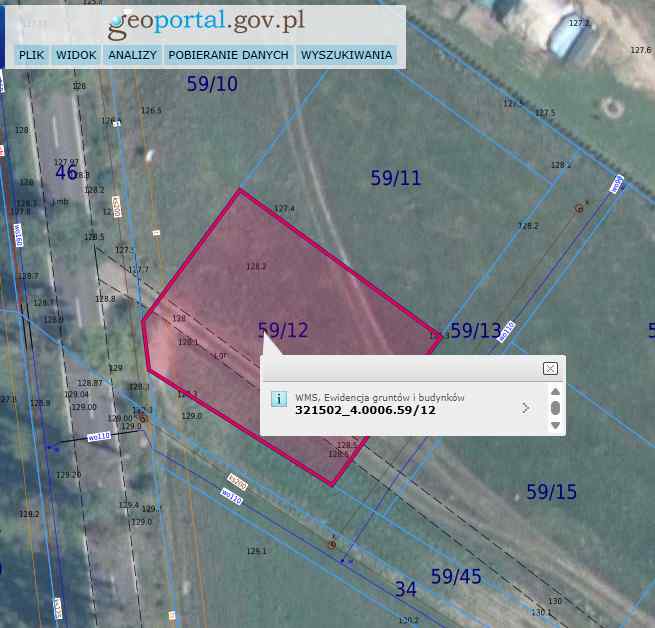This screenshot has width=655, height=628.
Task: Click the popup scrollbar up arrow
Action: pos(555,391)
